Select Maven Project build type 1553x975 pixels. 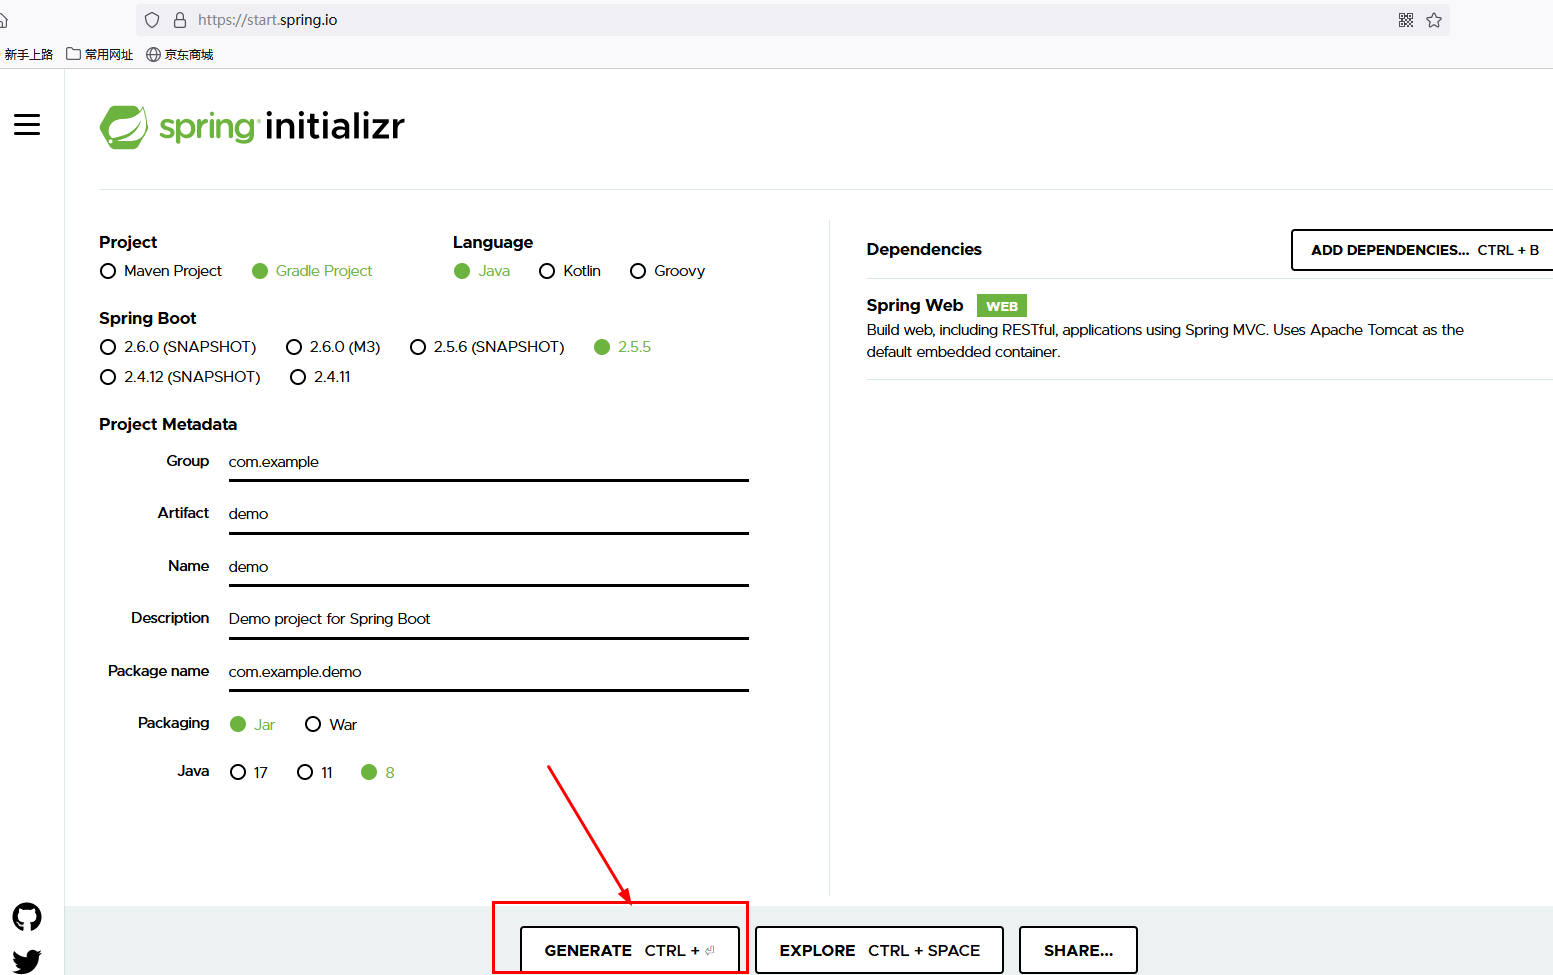click(108, 270)
